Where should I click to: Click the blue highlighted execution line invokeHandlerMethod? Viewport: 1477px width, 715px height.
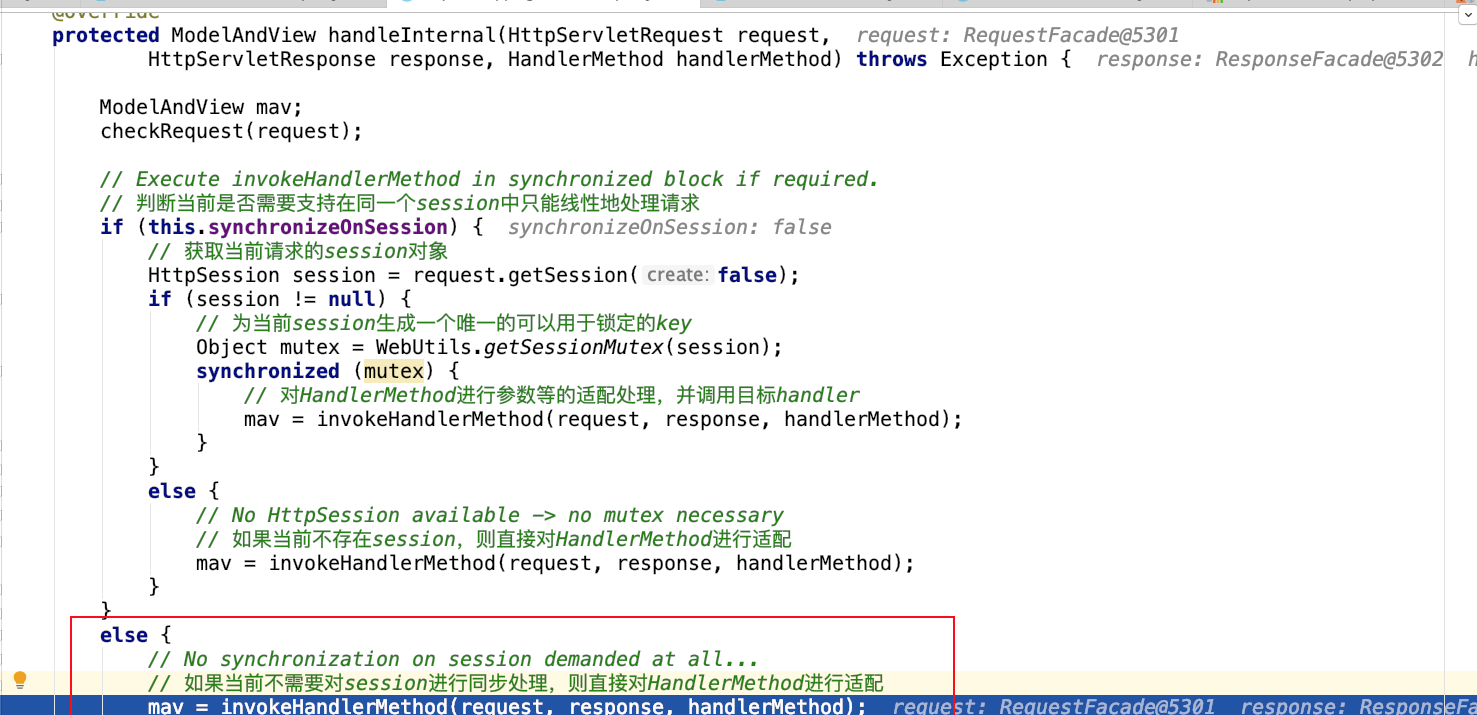click(738, 706)
